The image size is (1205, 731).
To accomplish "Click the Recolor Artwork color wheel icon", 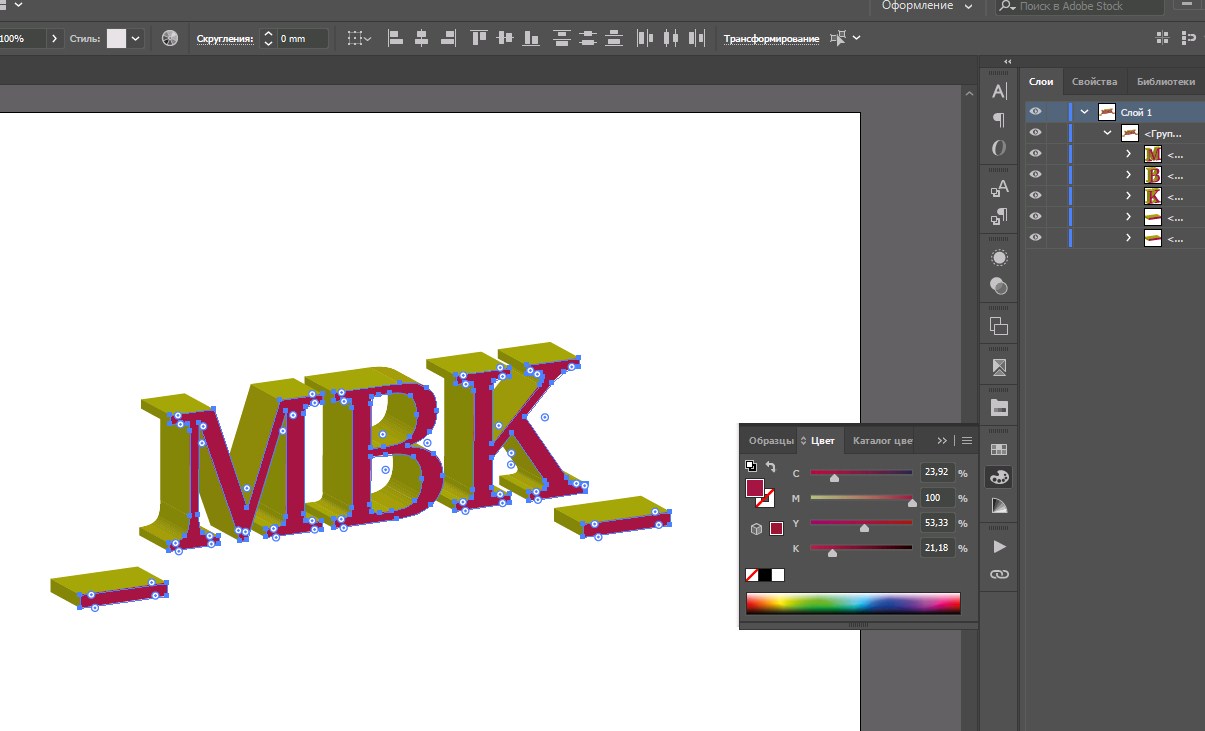I will 170,38.
